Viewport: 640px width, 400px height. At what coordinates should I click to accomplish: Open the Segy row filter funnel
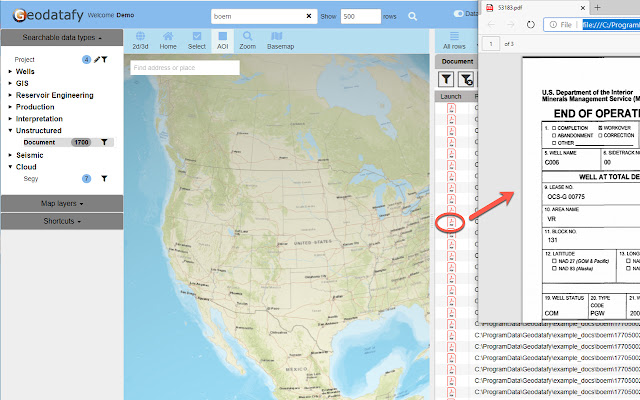[104, 178]
